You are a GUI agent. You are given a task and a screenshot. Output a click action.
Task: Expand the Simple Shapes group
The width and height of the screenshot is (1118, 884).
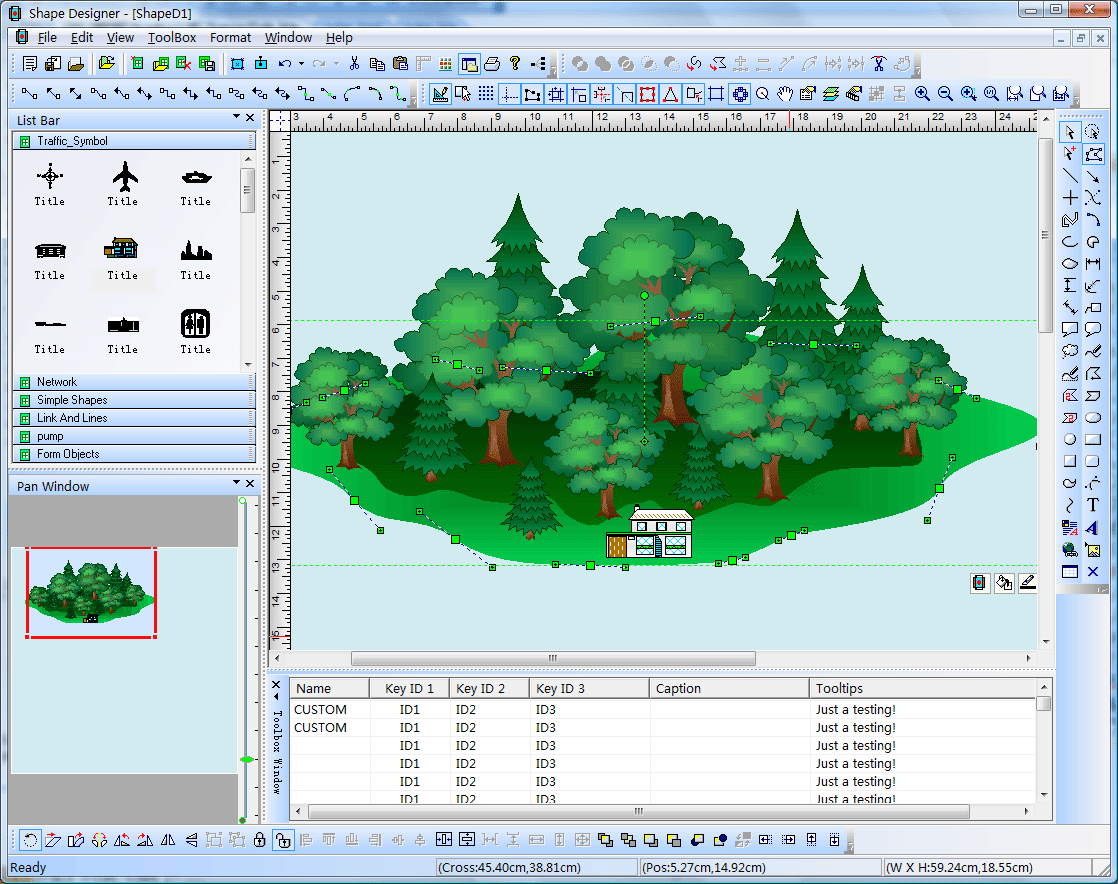[130, 400]
